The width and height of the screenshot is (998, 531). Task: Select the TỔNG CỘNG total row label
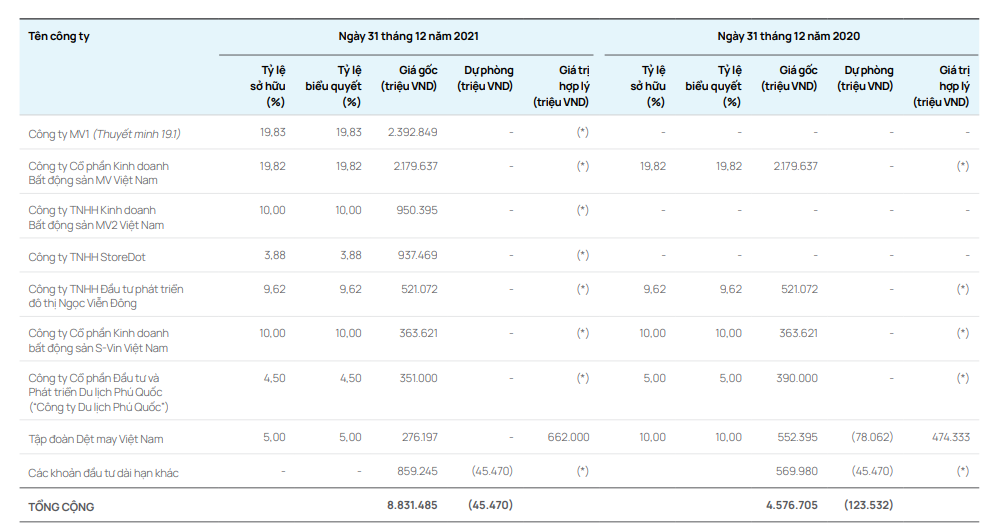click(x=61, y=506)
